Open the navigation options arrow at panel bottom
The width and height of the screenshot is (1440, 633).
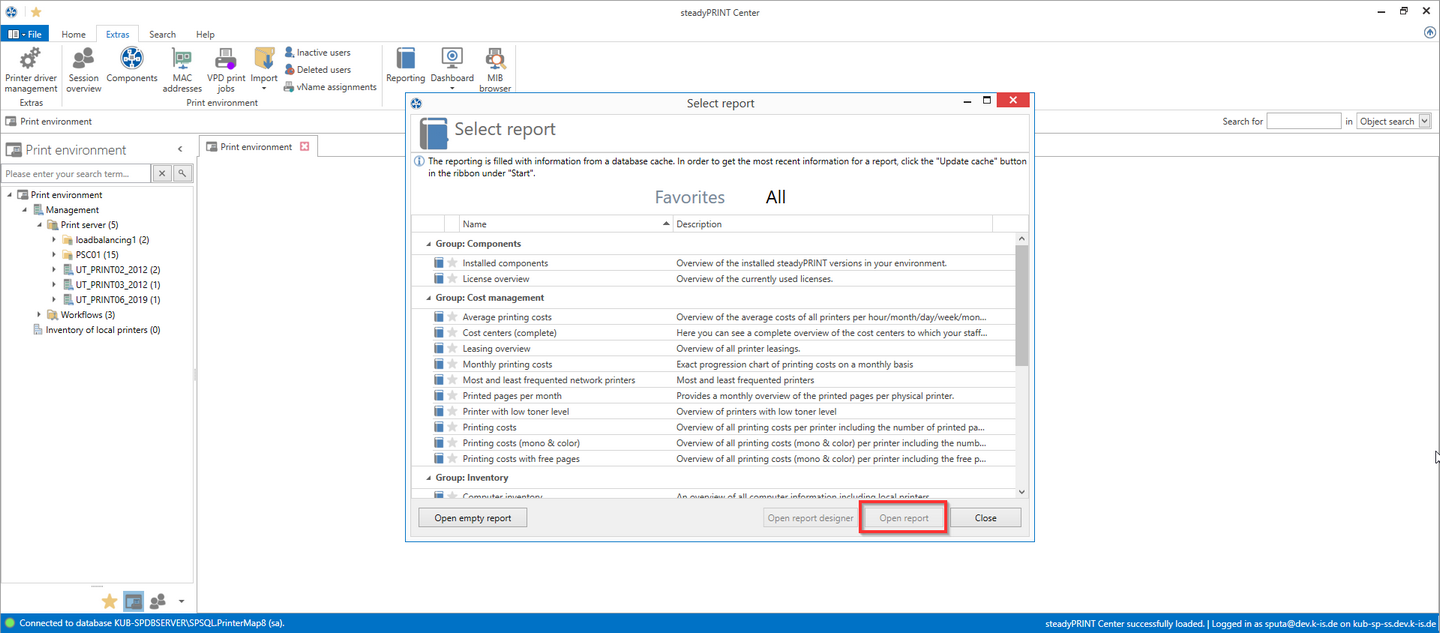point(181,601)
